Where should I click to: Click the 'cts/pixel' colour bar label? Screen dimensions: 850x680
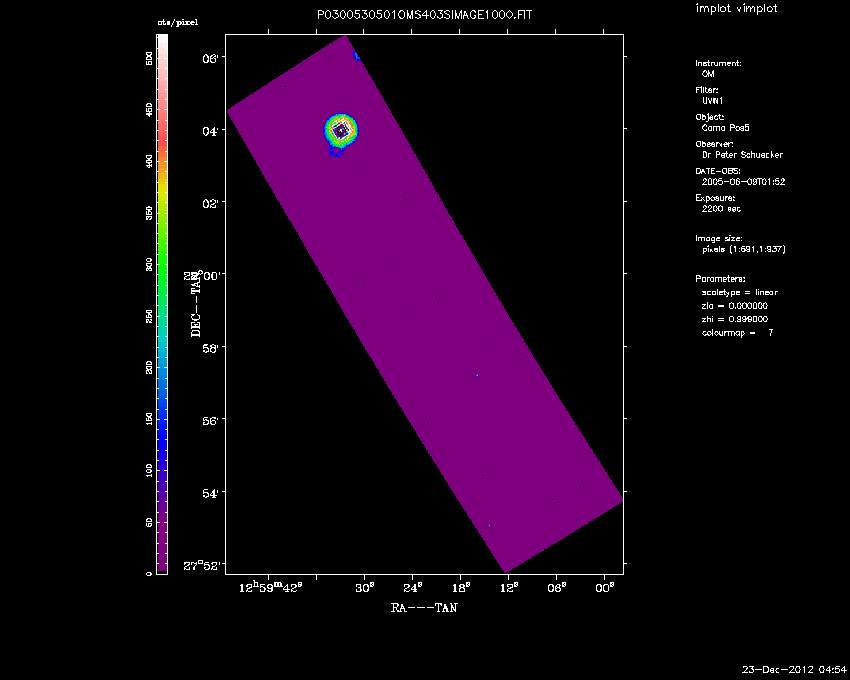(x=178, y=23)
